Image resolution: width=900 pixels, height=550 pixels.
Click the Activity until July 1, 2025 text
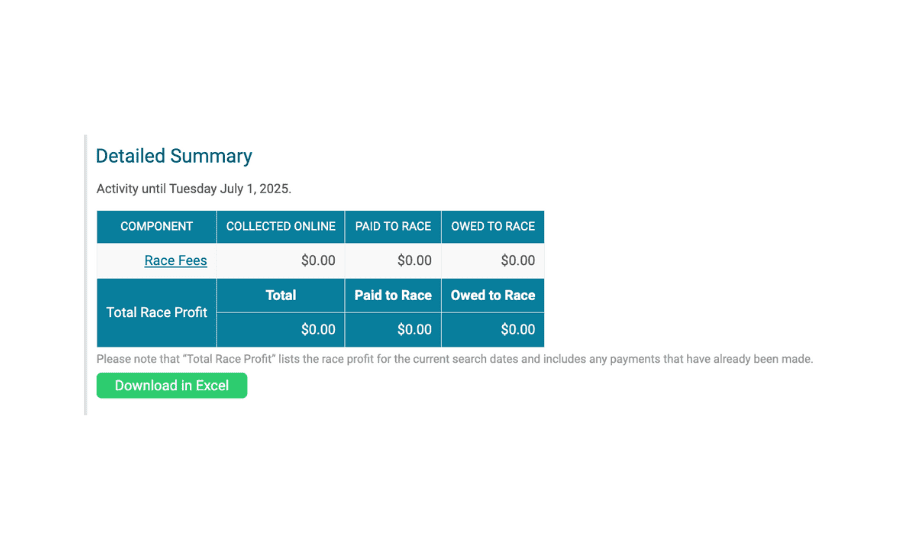(194, 189)
